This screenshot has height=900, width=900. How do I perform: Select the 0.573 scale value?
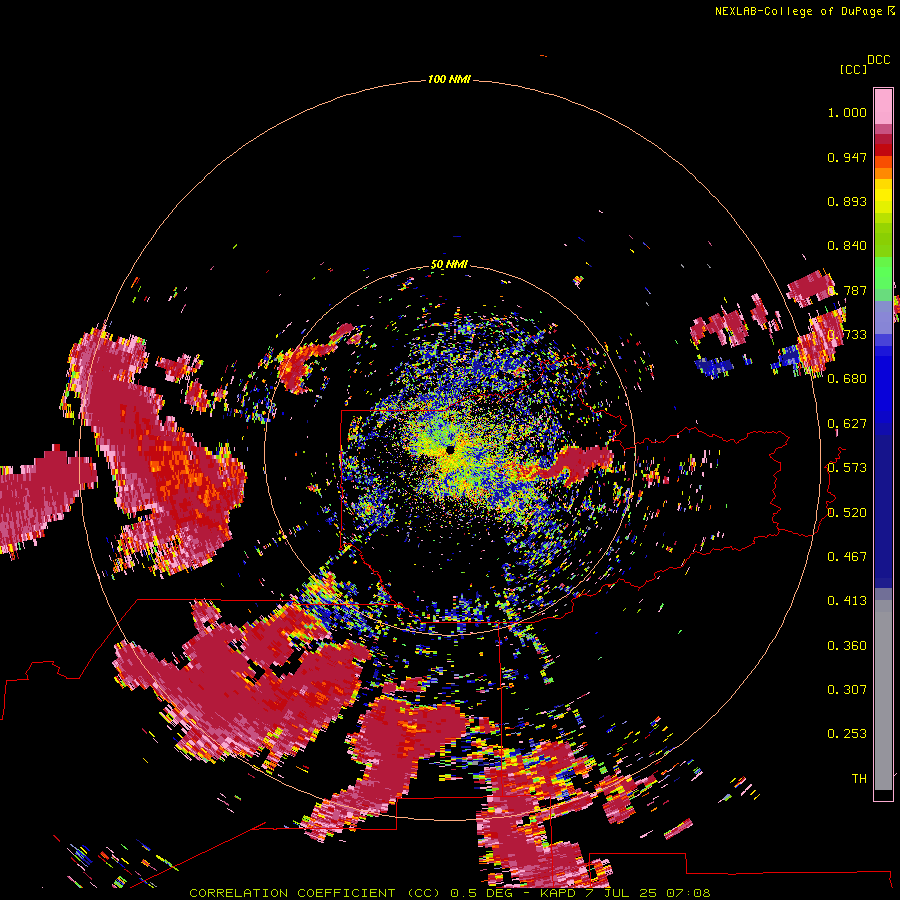tap(847, 468)
